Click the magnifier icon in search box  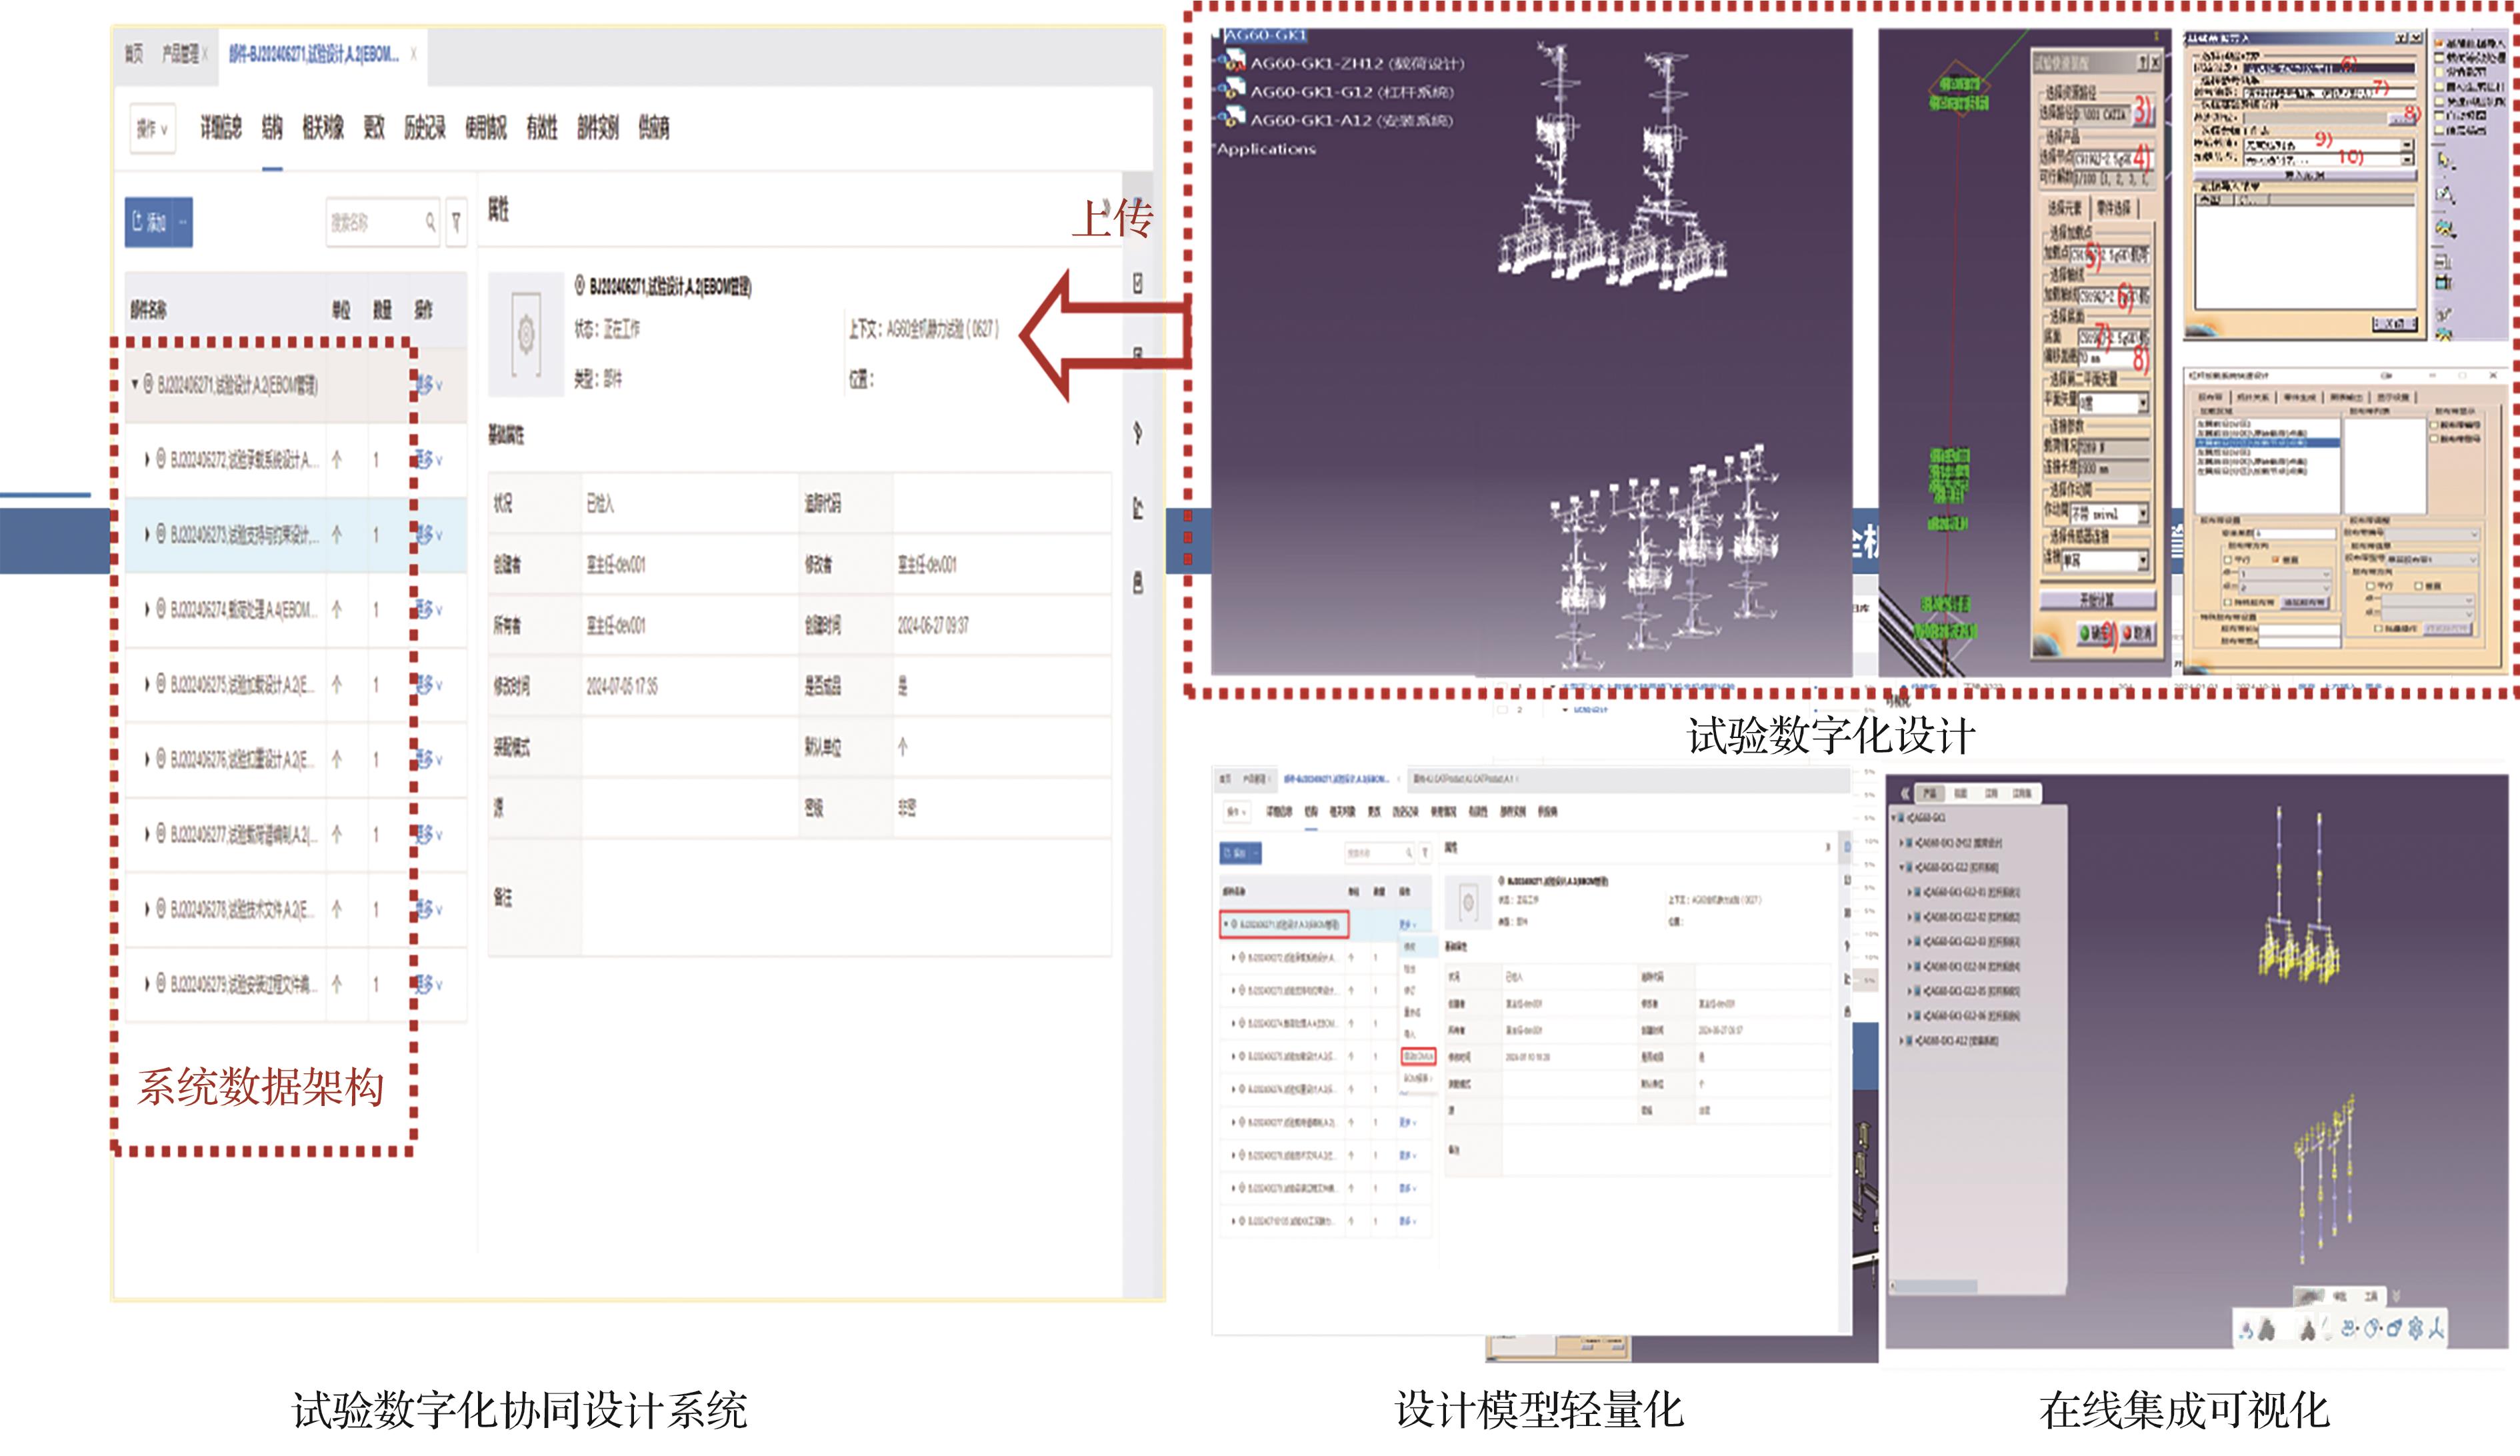point(430,222)
